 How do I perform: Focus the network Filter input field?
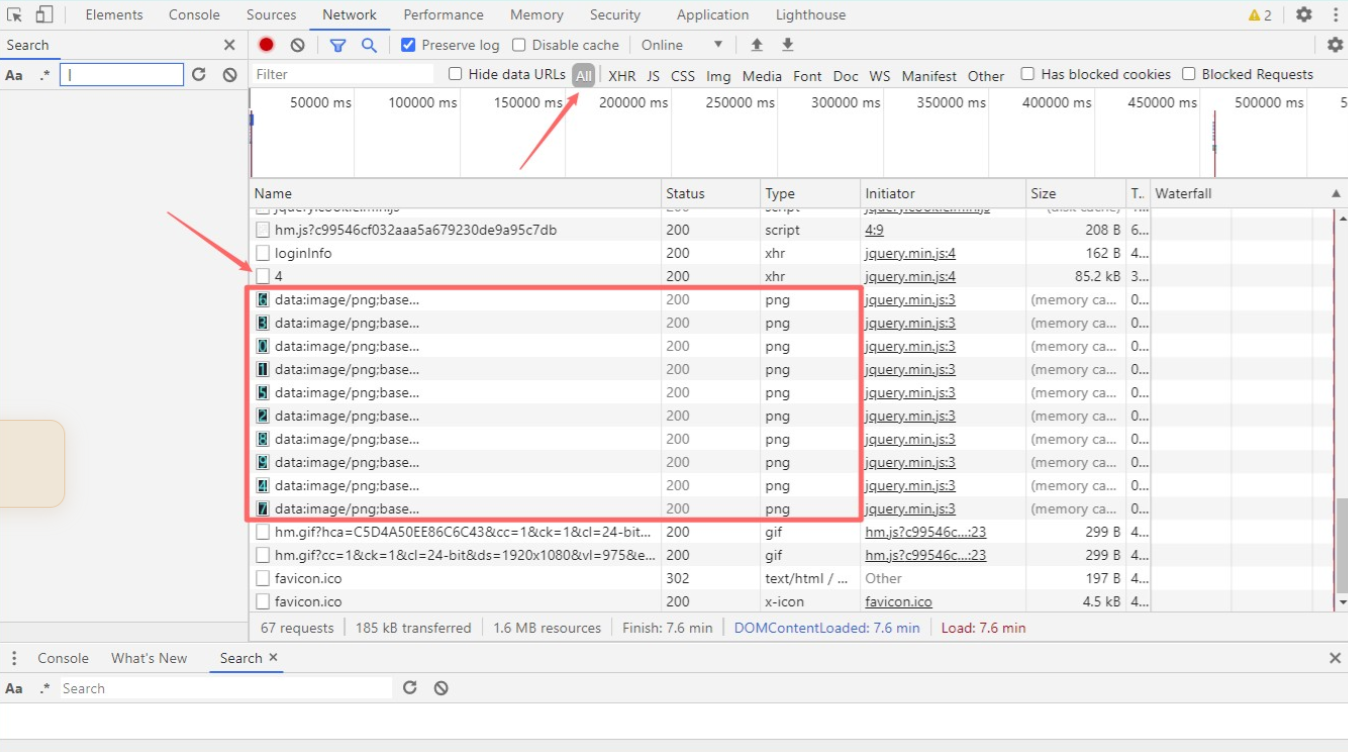point(342,74)
